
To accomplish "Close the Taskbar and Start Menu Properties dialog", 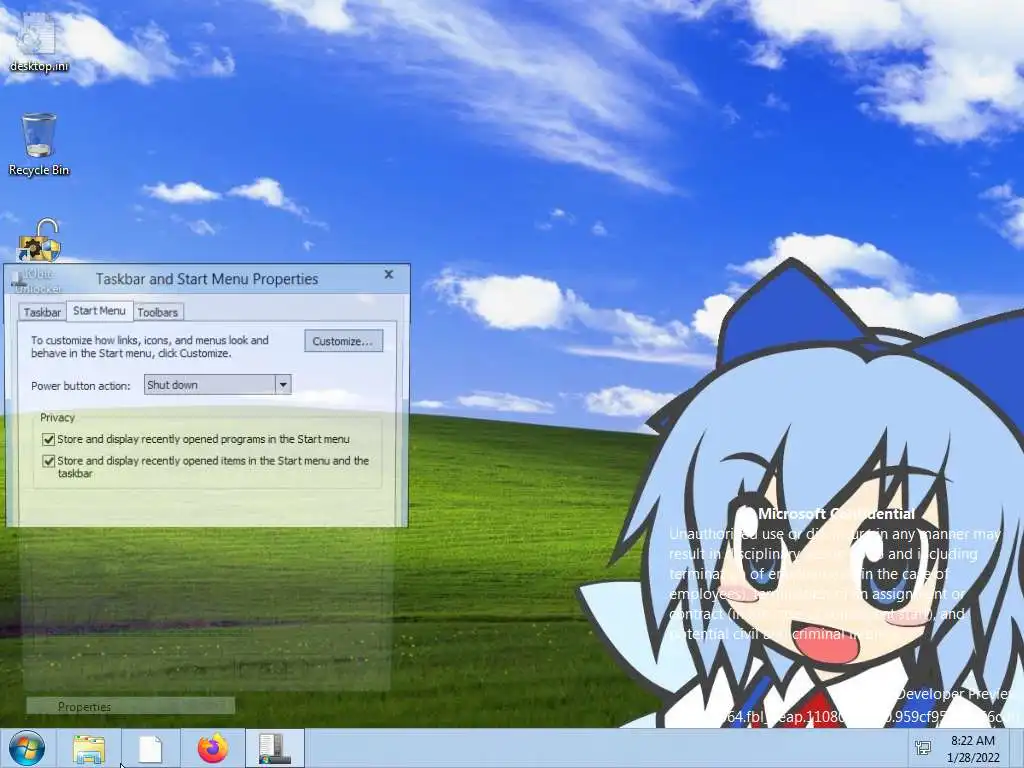I will tap(389, 274).
